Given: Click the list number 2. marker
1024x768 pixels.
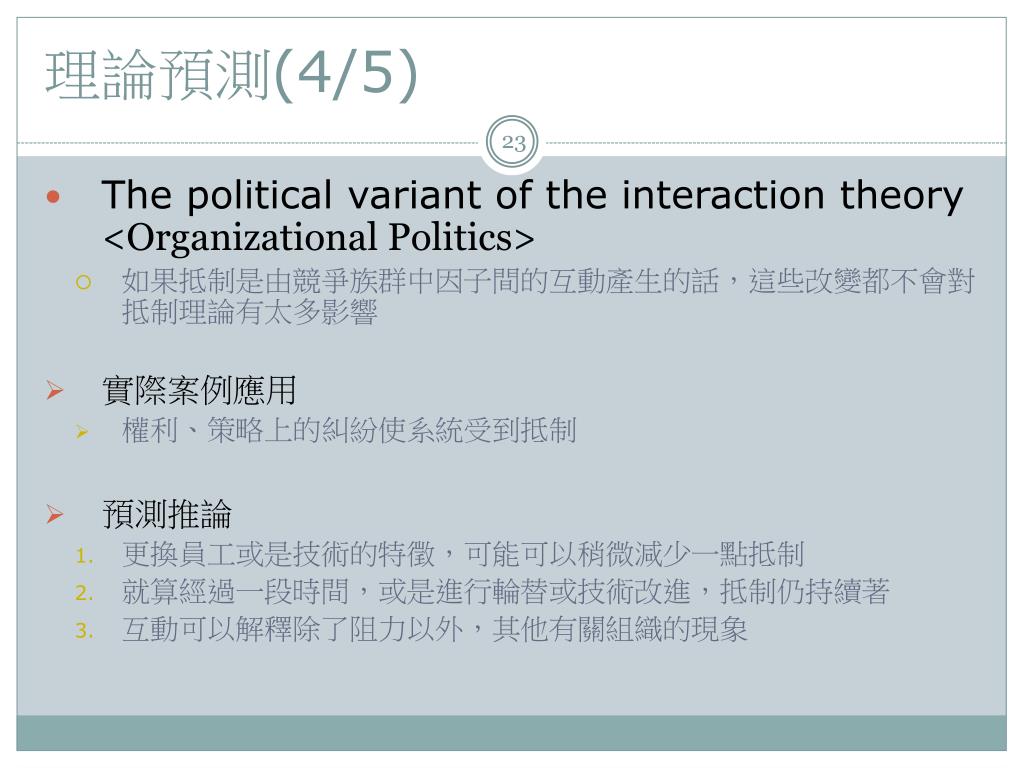Looking at the screenshot, I should (84, 593).
